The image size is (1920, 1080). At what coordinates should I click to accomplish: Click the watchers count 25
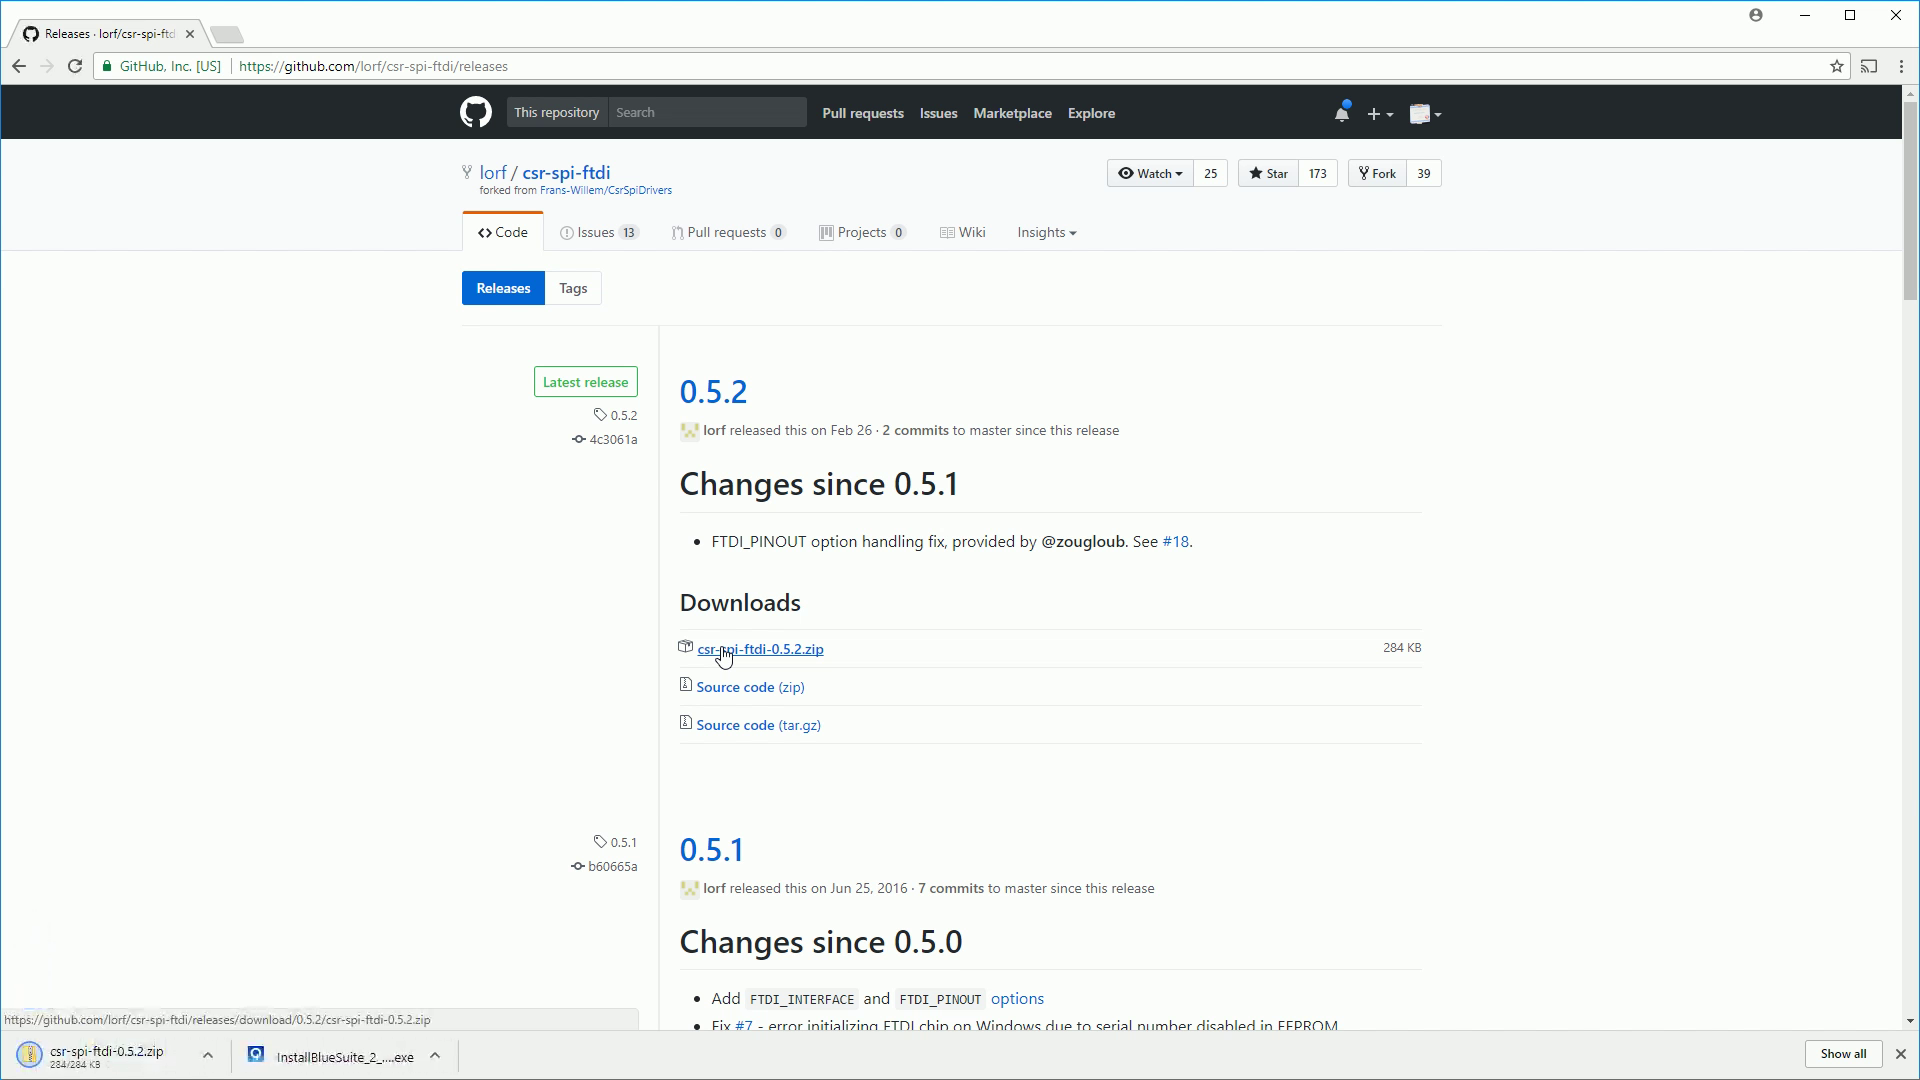1210,173
